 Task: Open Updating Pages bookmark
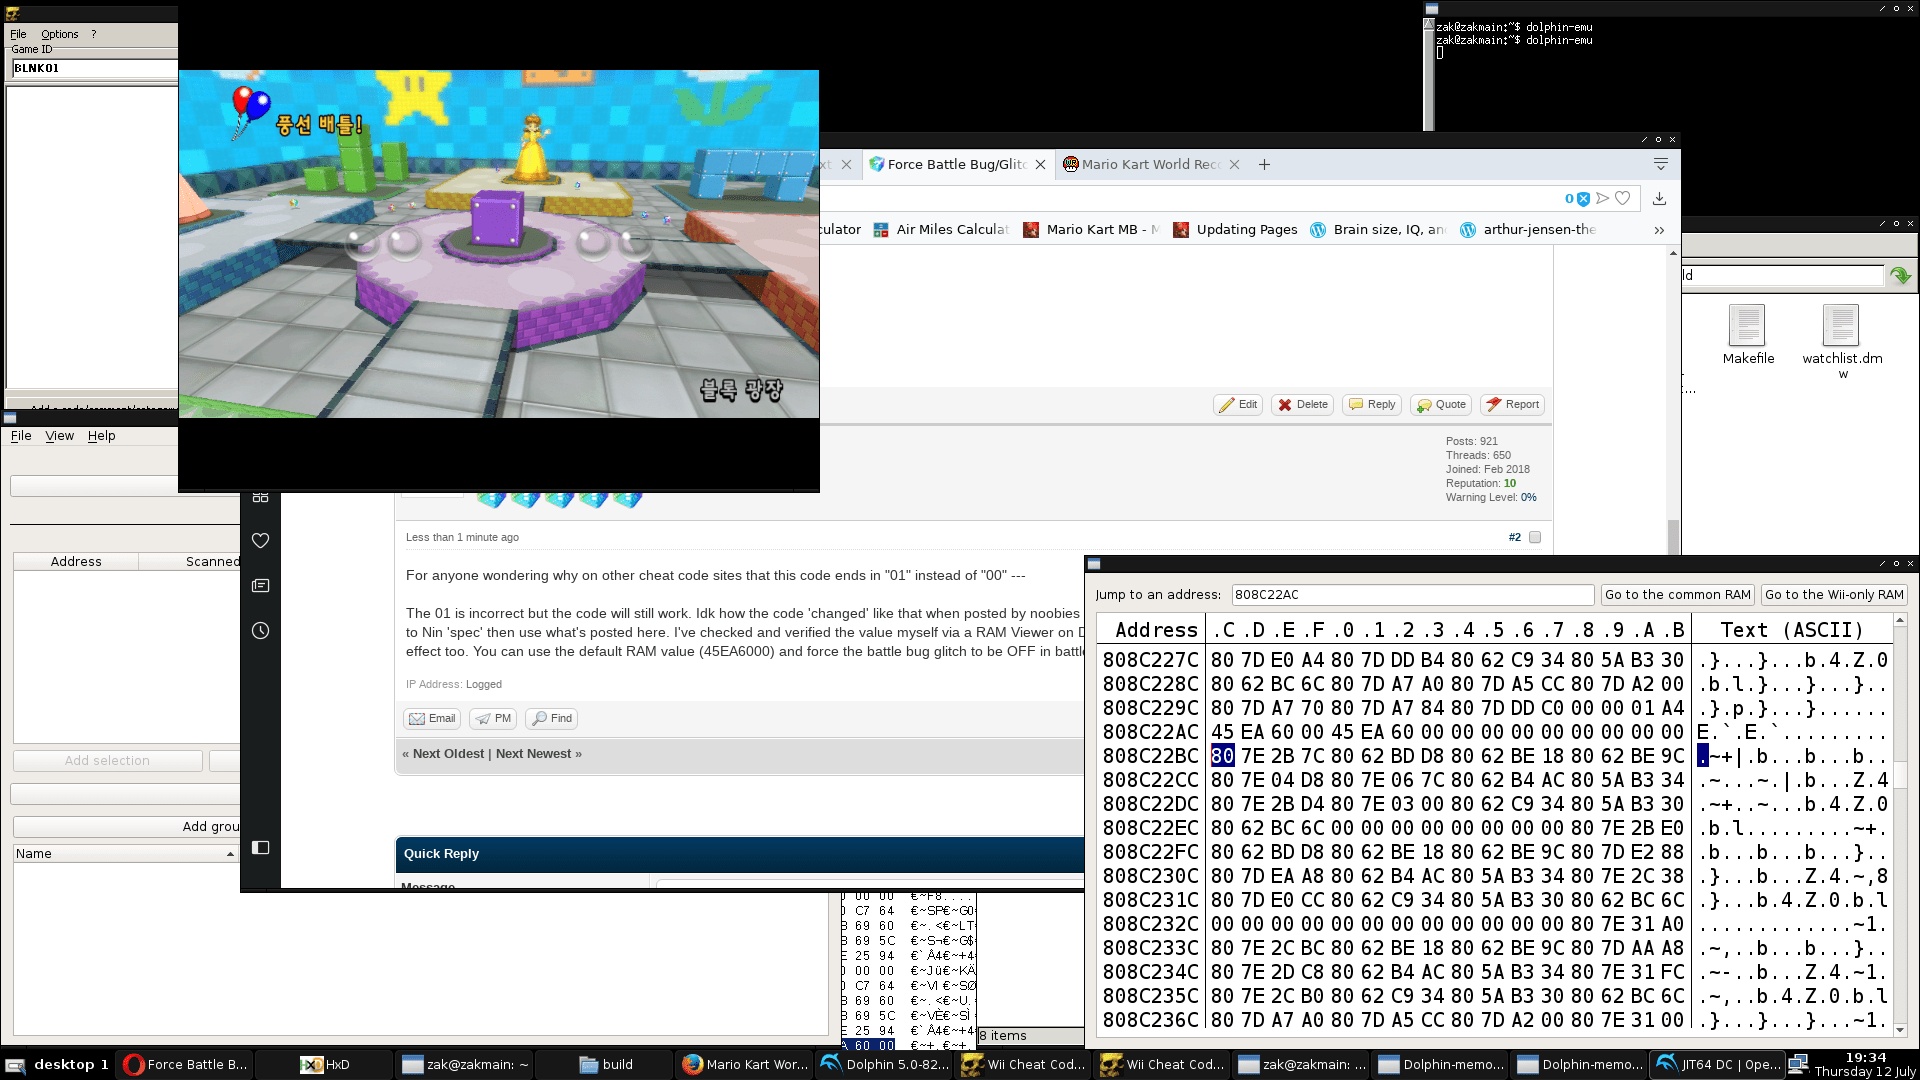(1235, 230)
